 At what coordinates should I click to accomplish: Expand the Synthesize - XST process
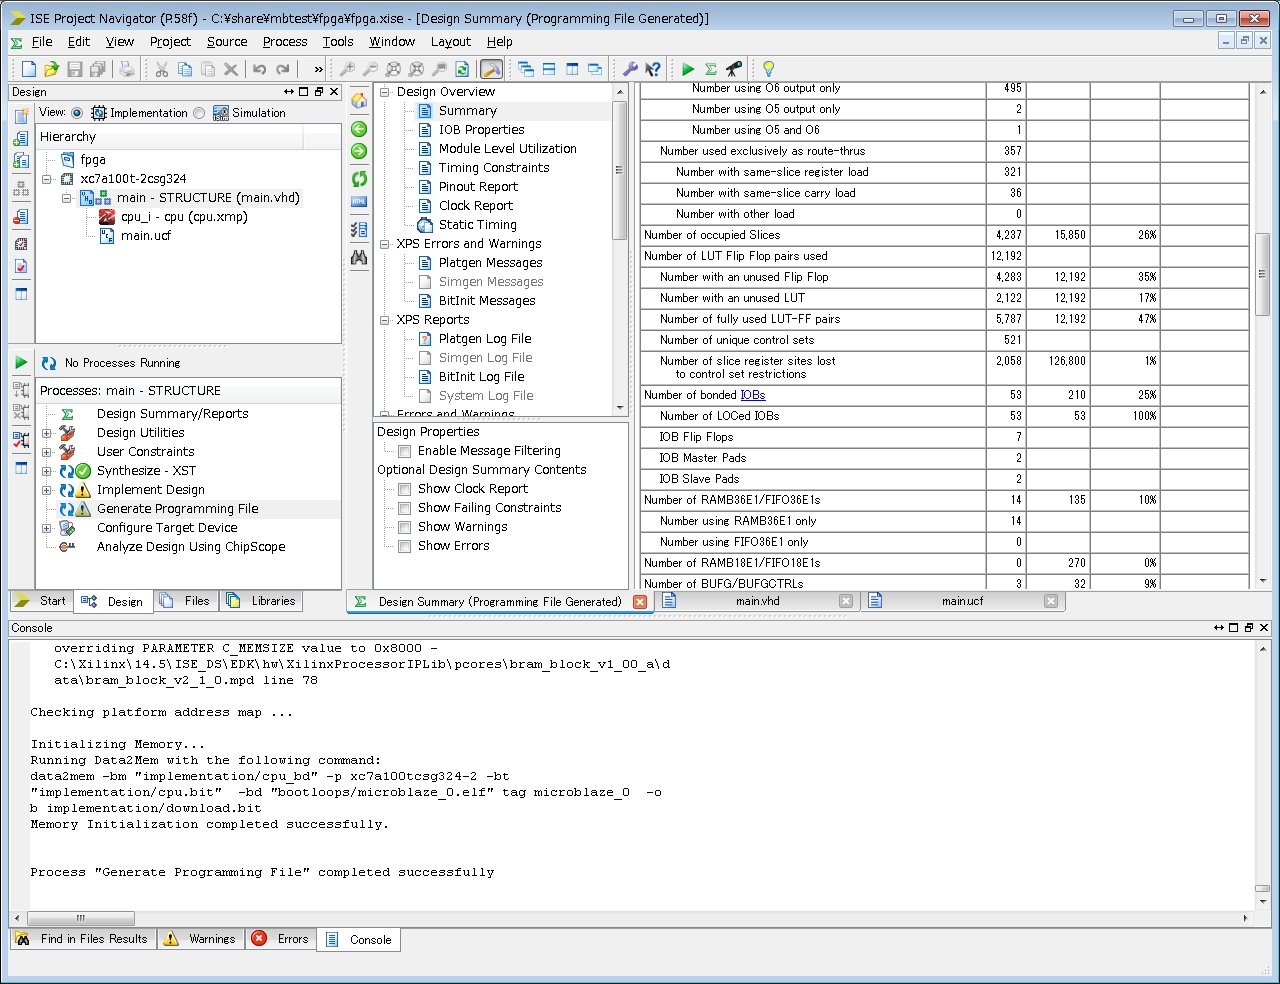47,471
